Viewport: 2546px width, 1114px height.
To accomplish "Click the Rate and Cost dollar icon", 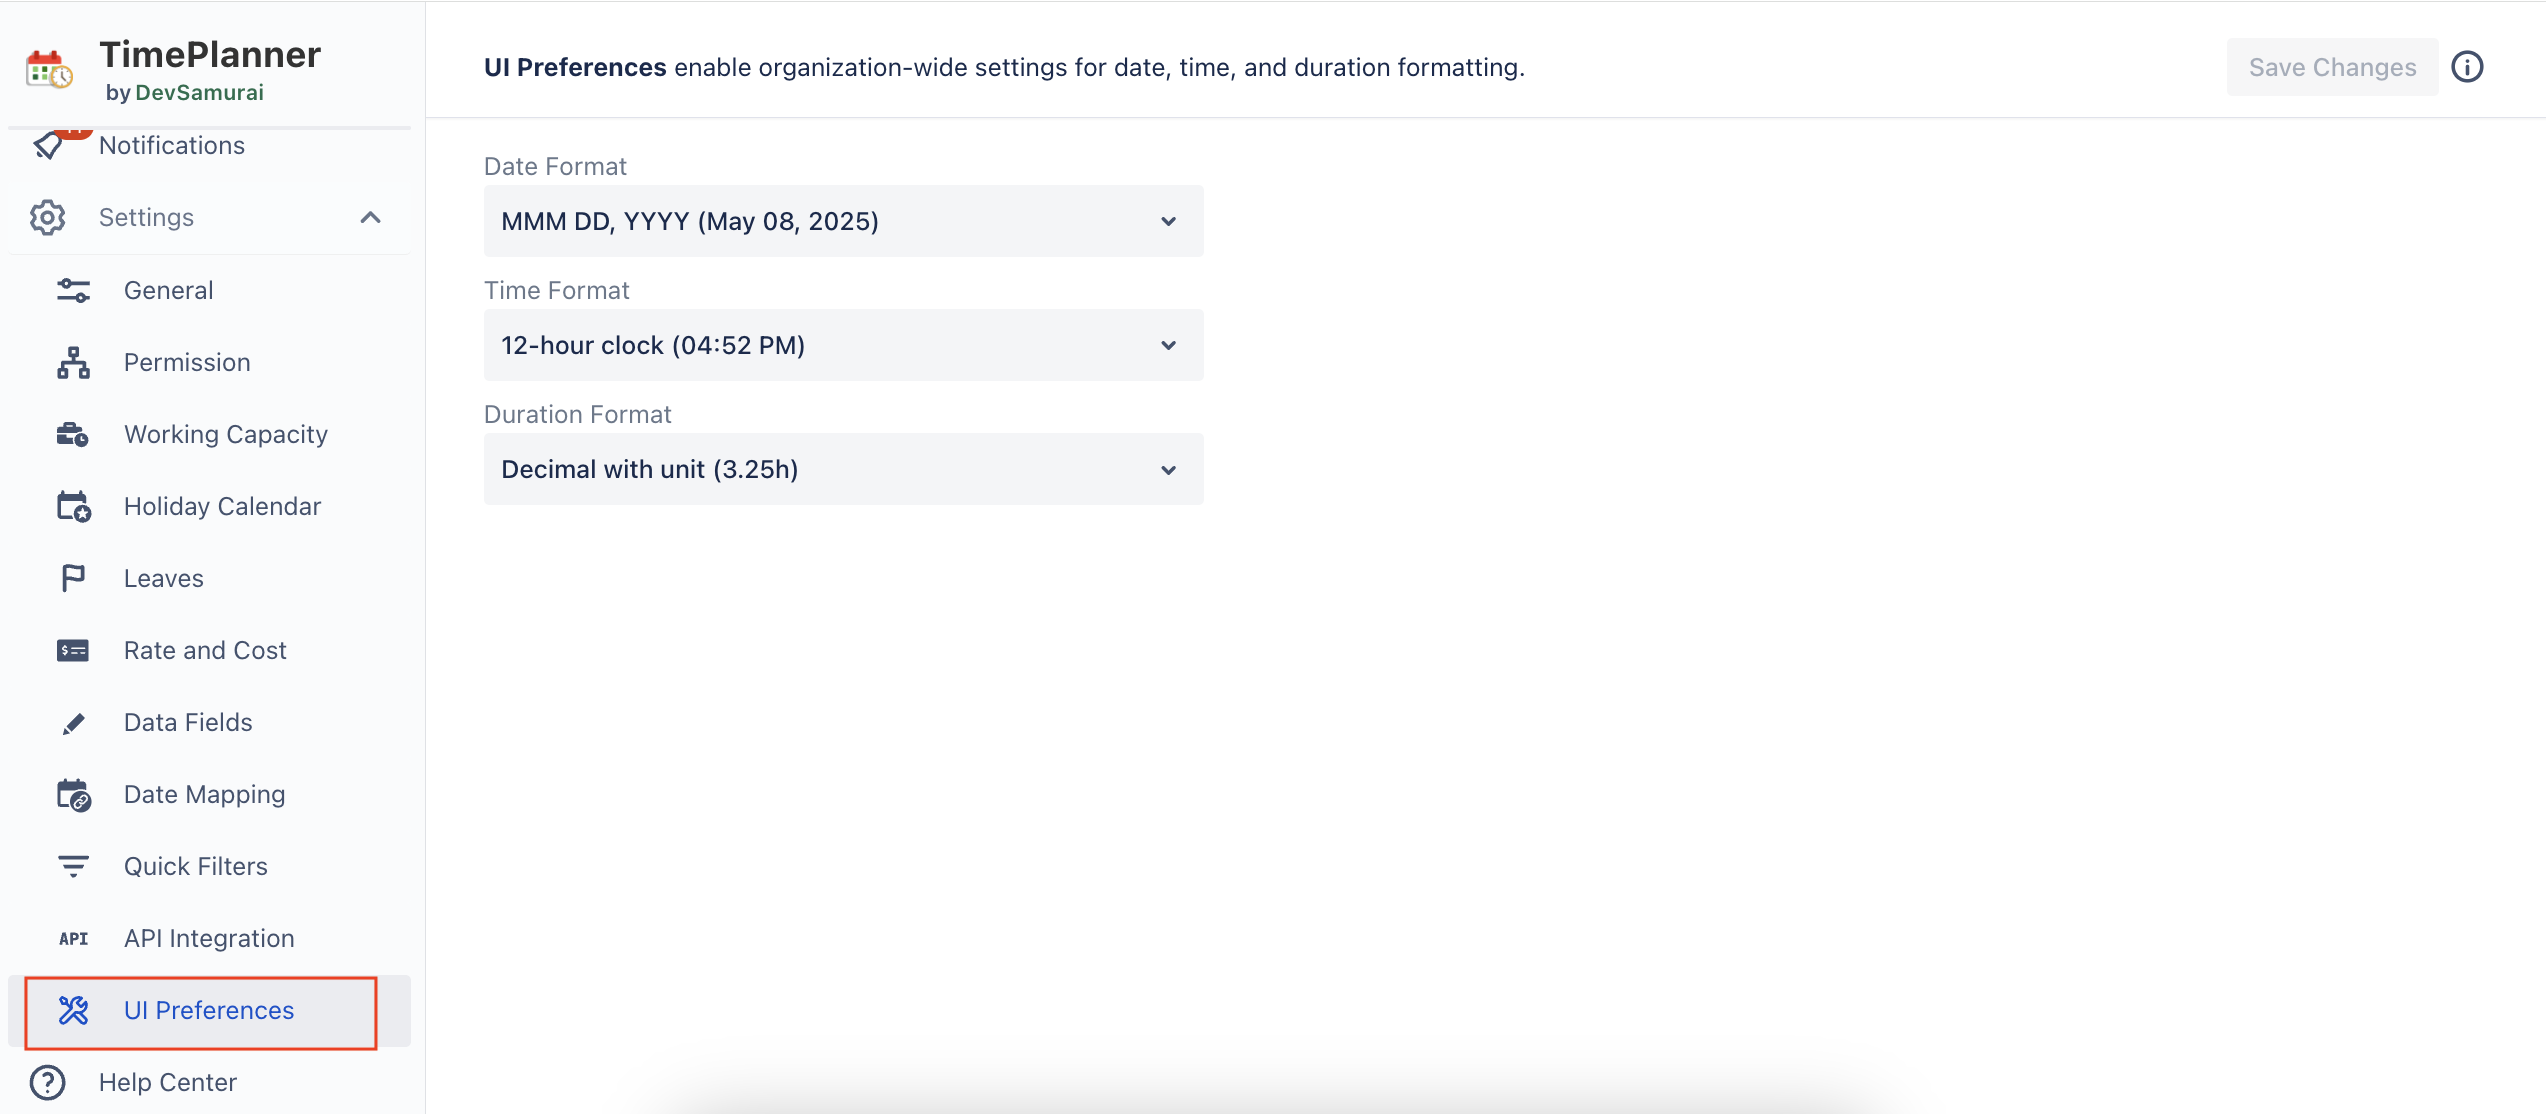I will [73, 650].
